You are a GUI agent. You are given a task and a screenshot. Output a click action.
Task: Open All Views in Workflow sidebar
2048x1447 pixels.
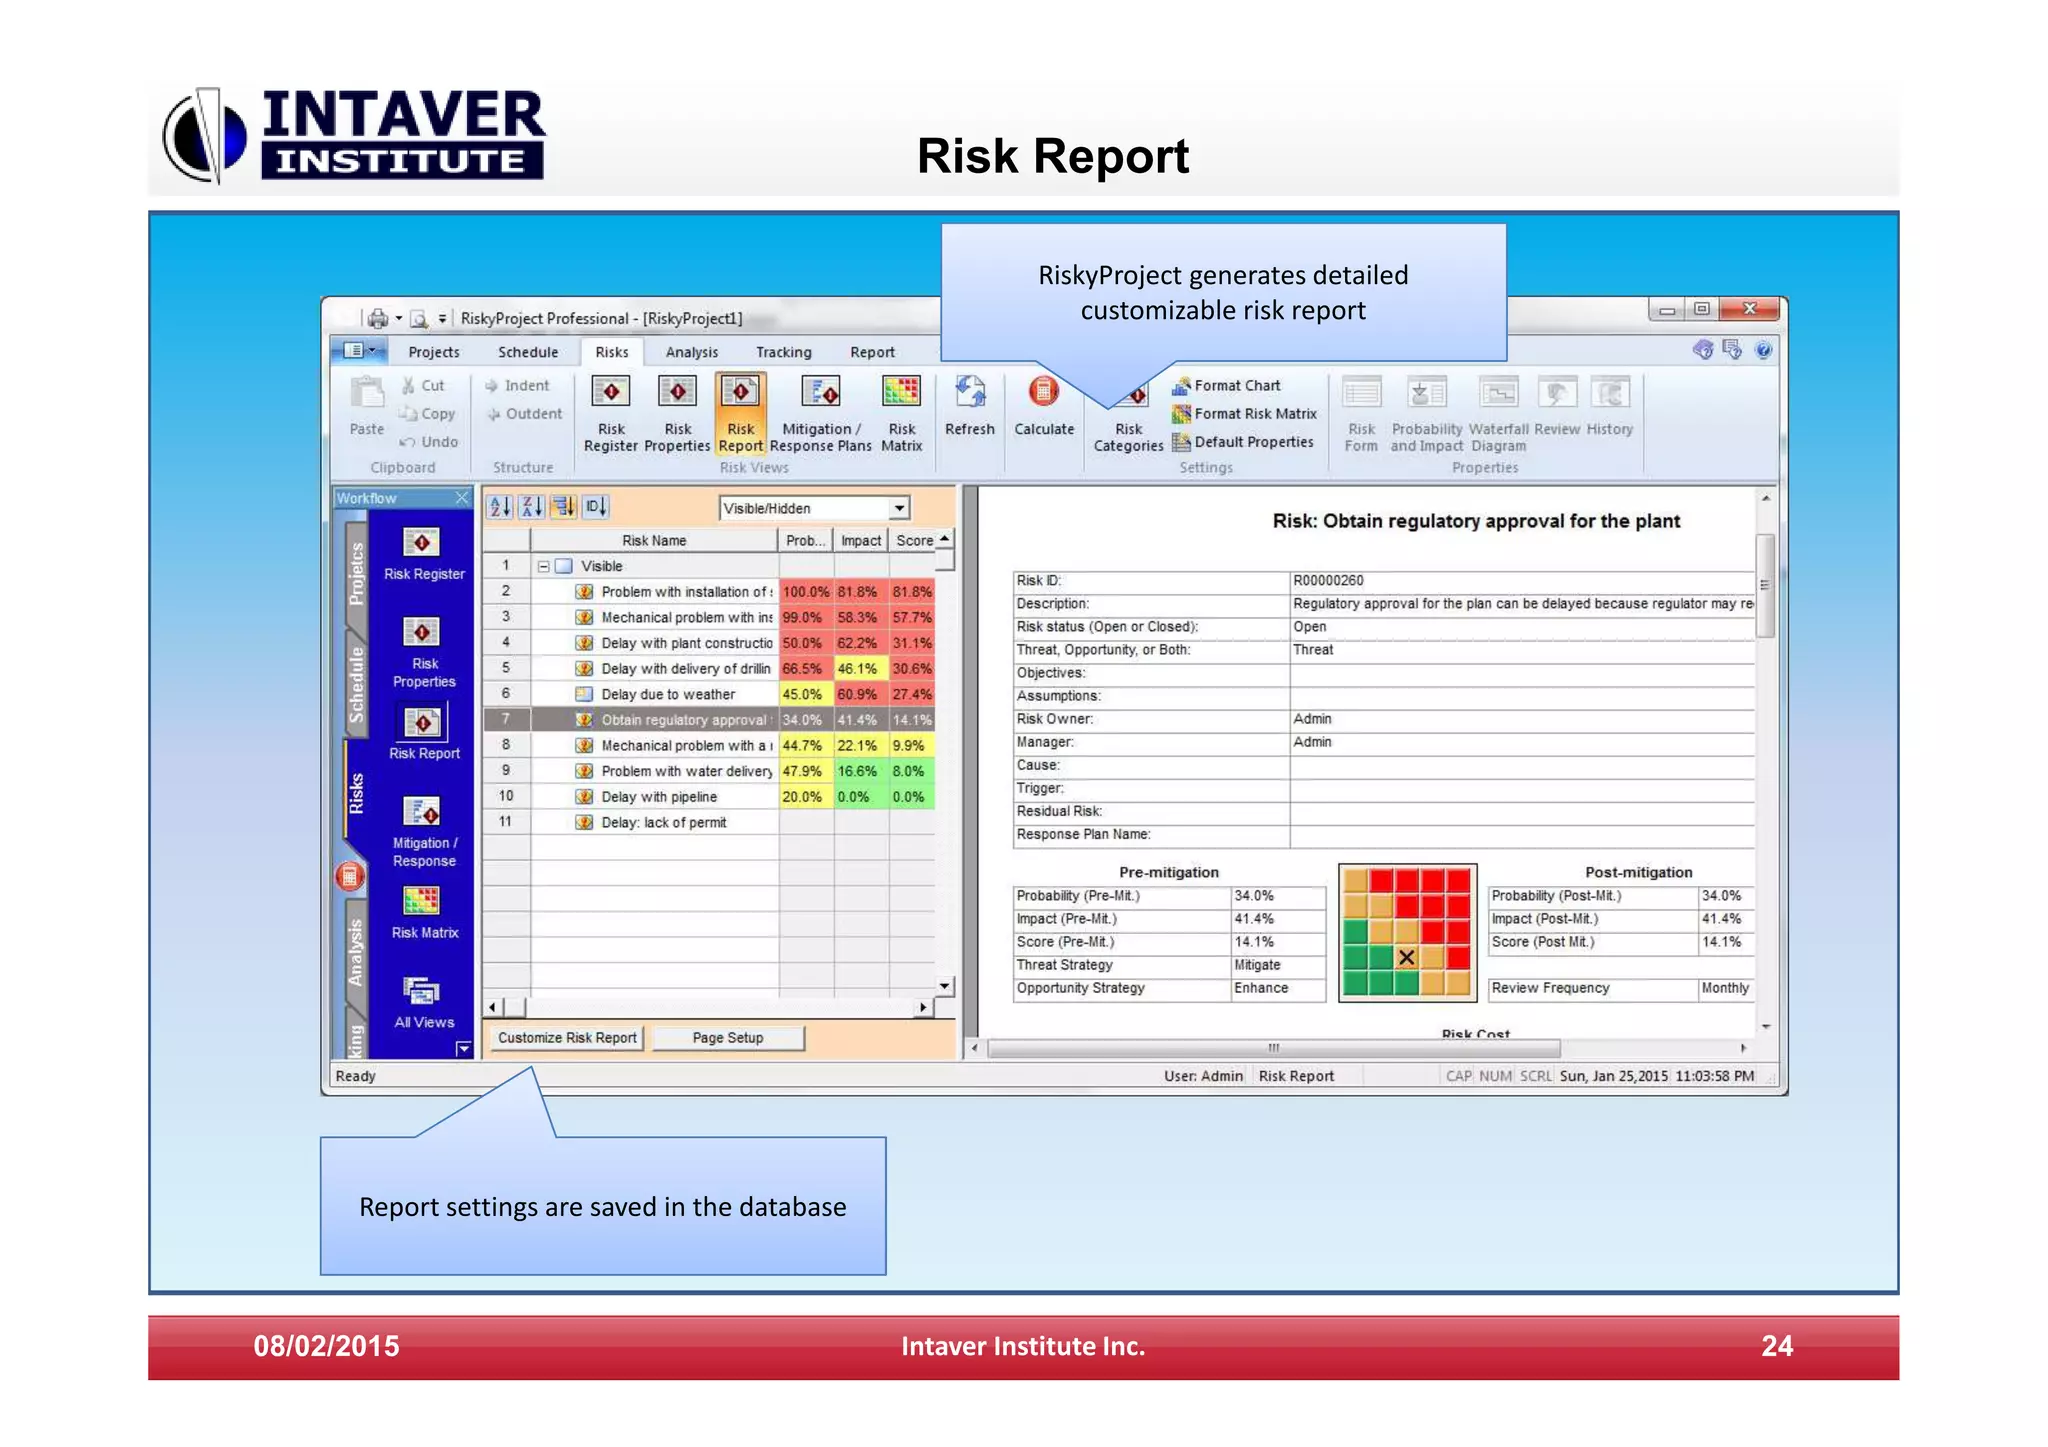424,1002
